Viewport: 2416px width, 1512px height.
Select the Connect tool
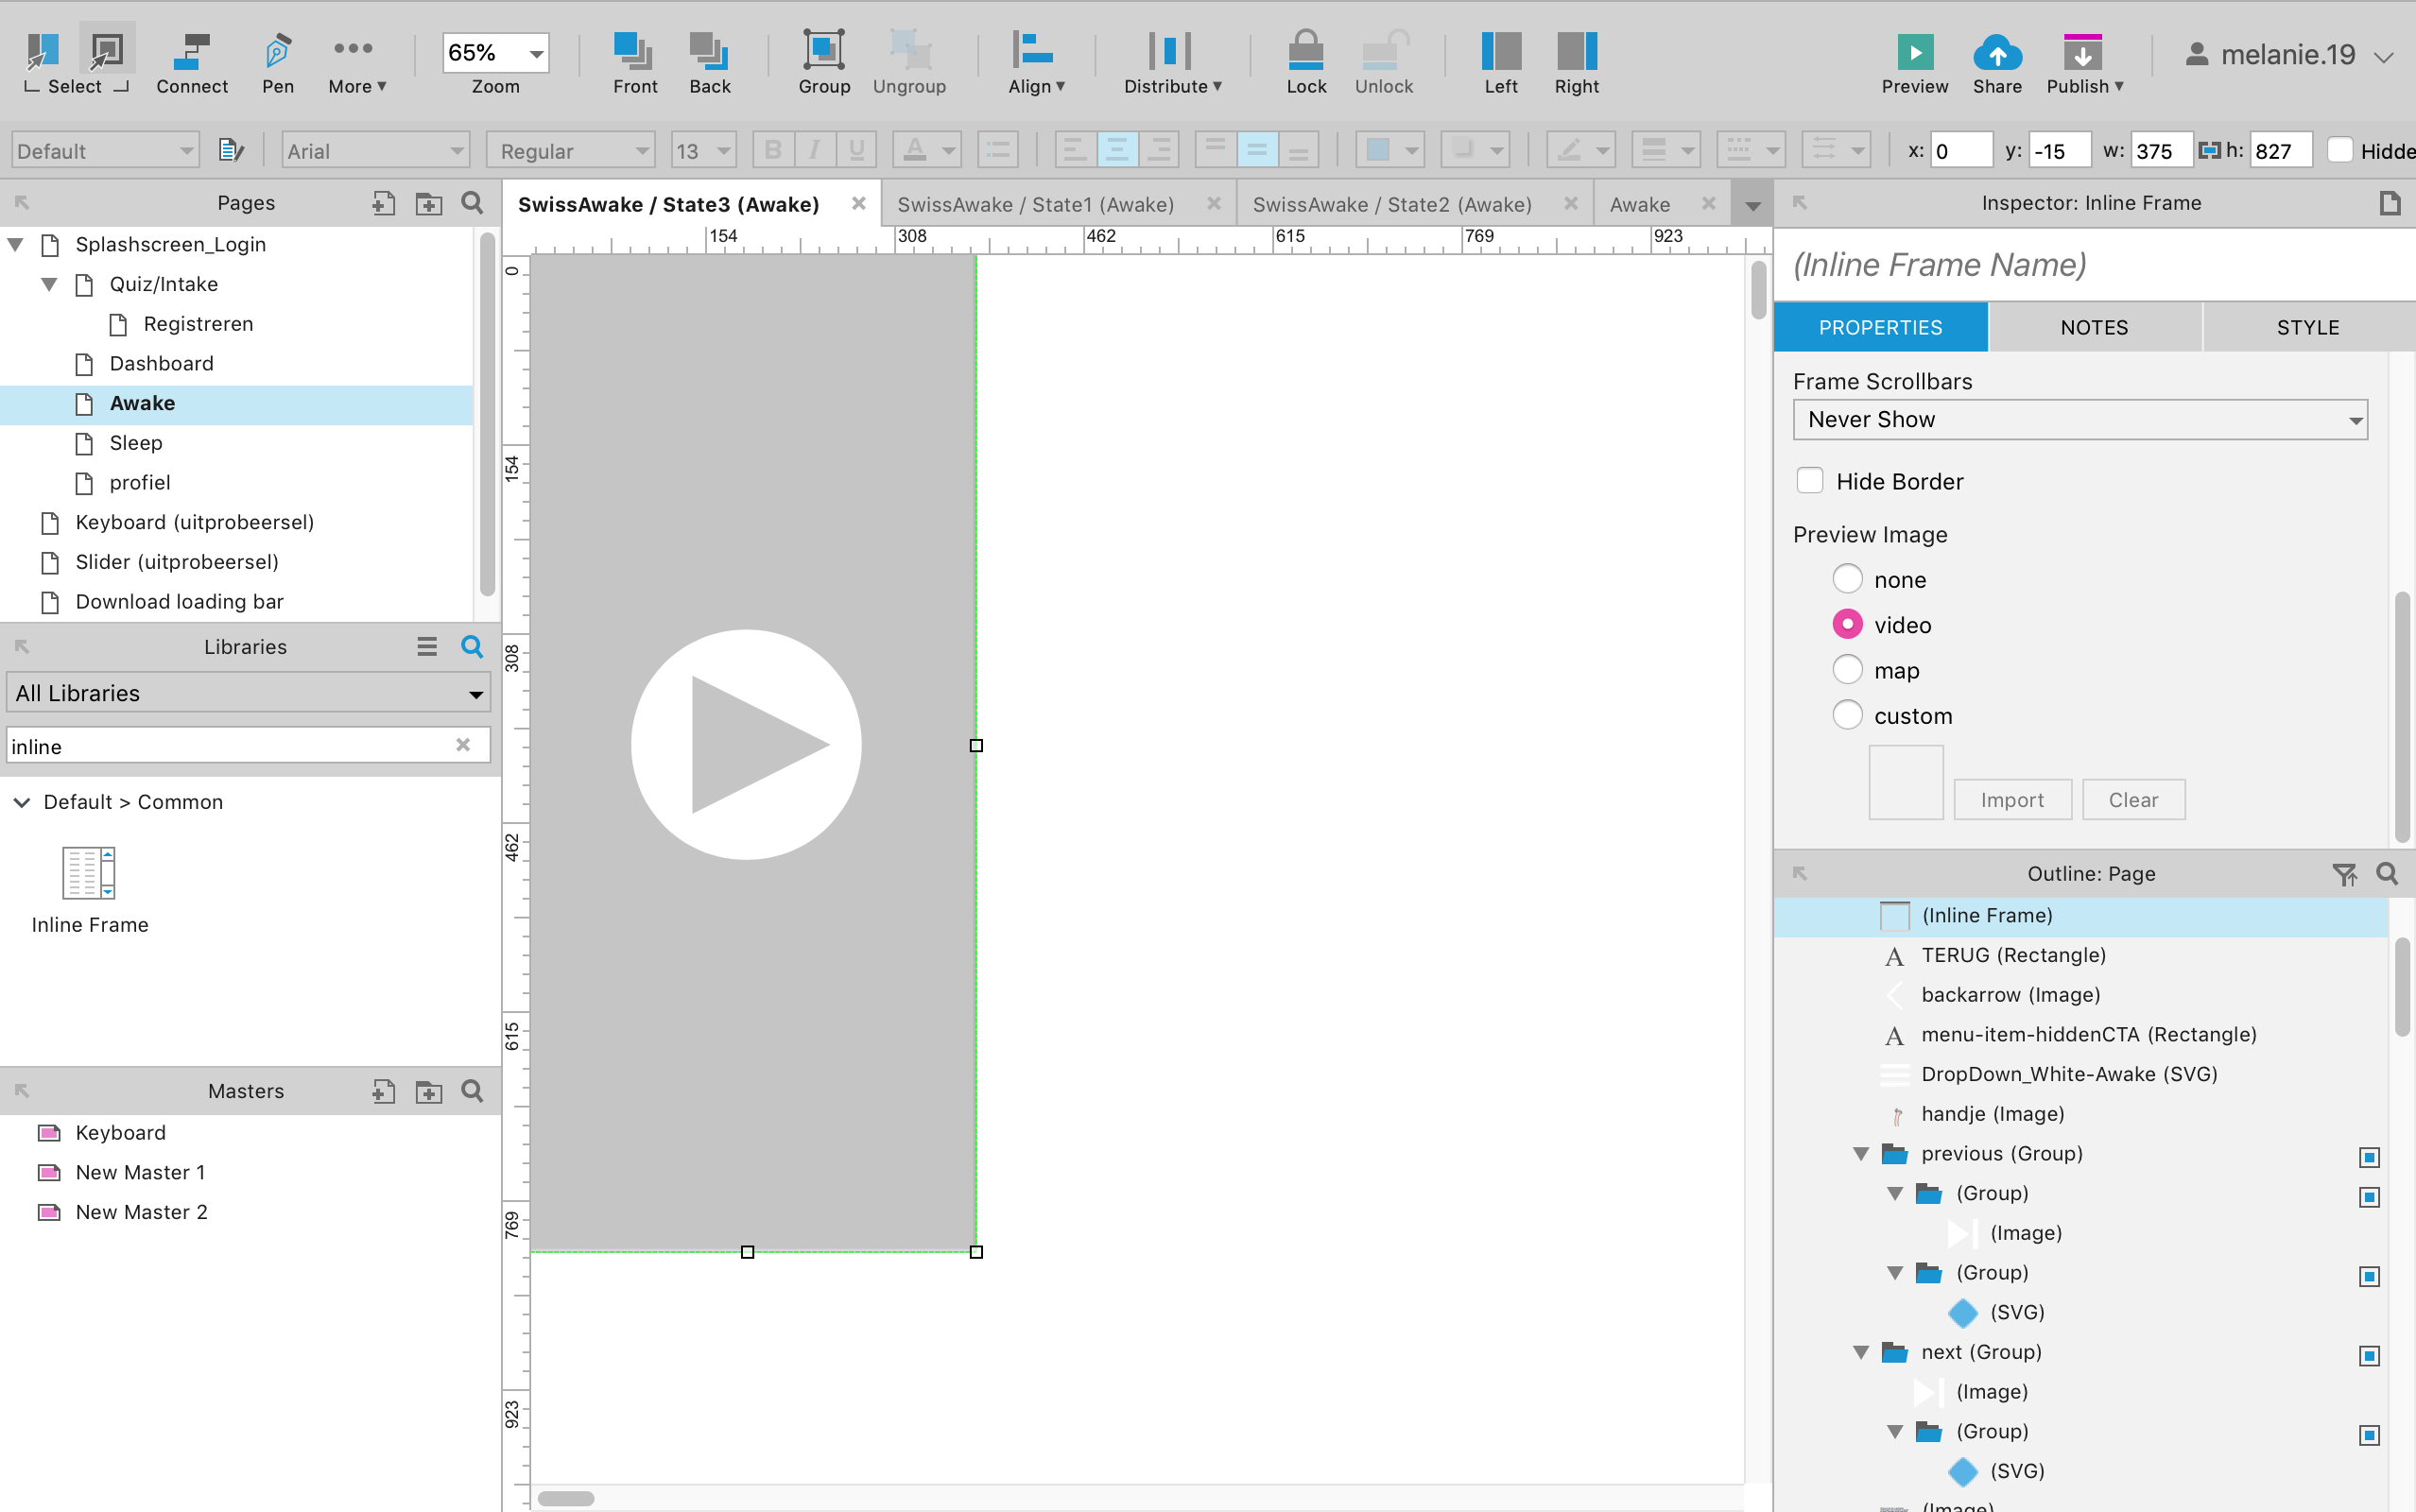coord(191,62)
